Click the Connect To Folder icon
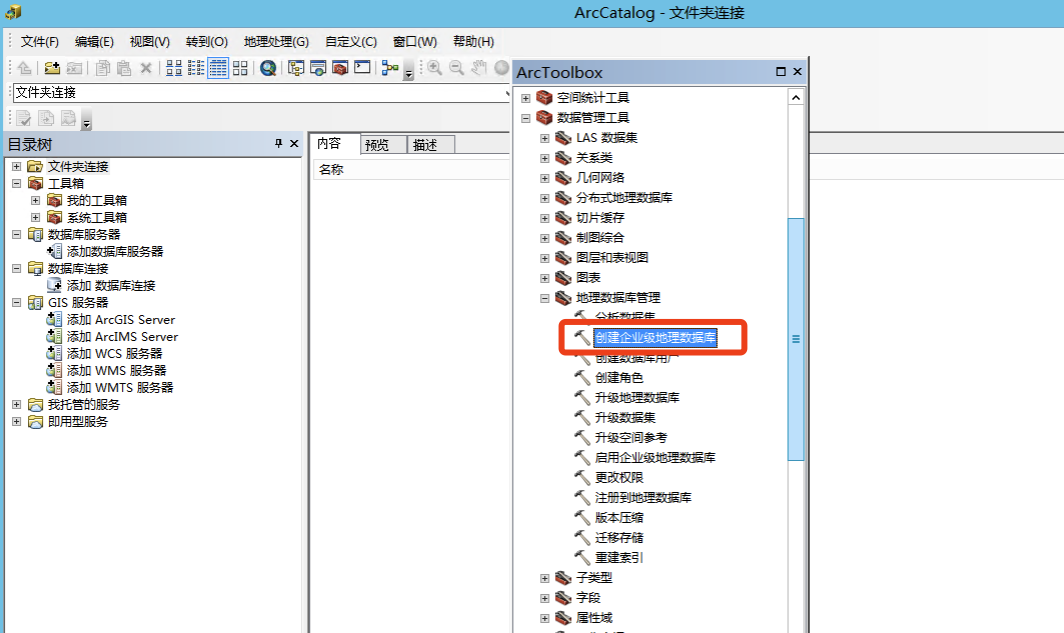1064x633 pixels. coord(52,68)
